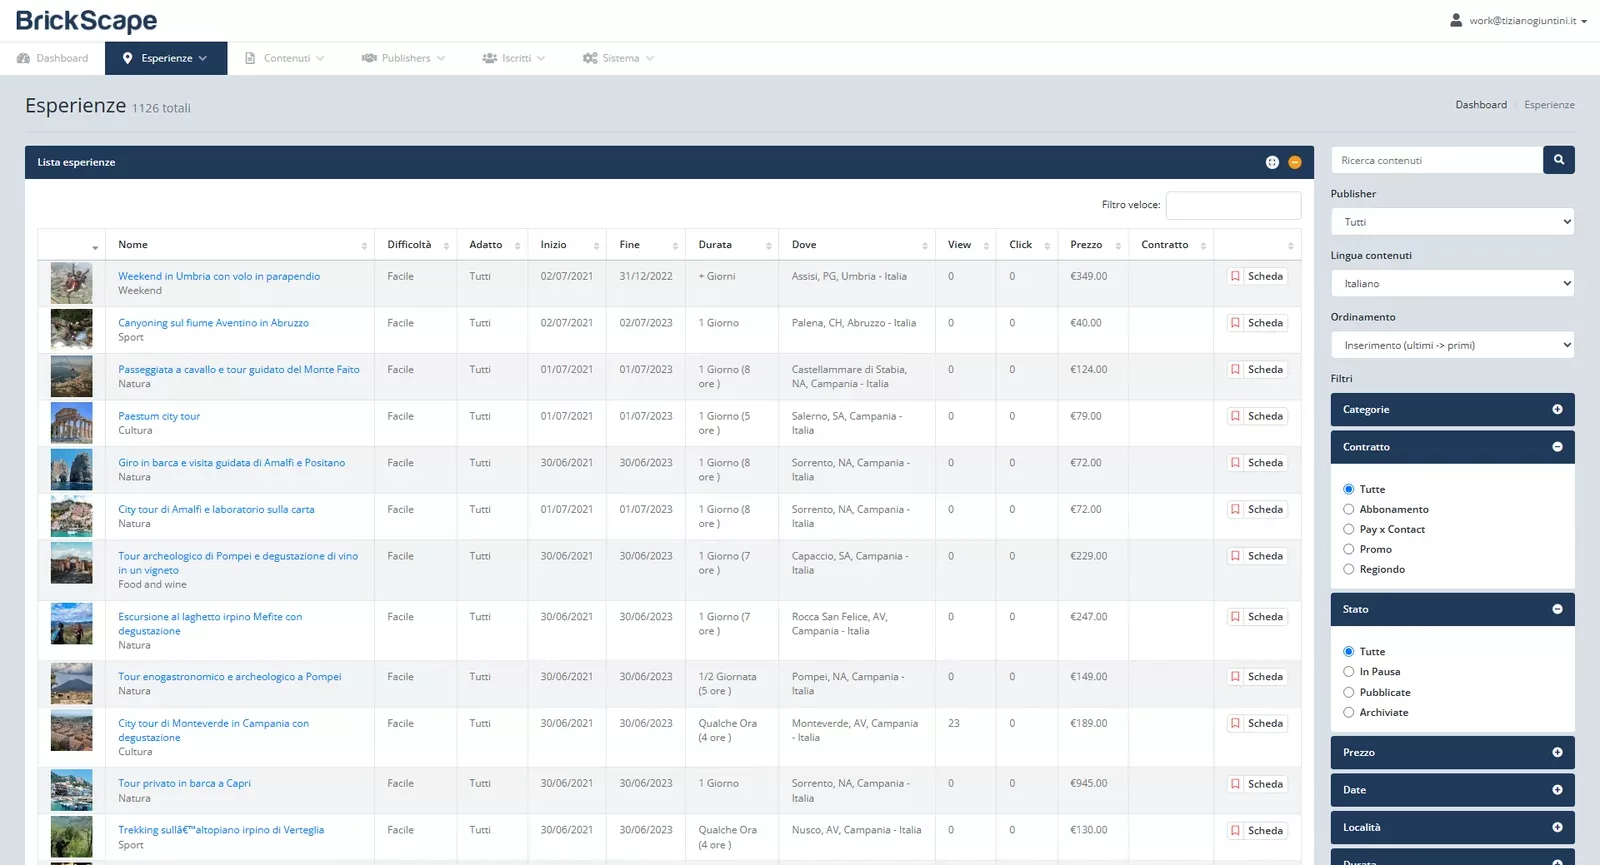Click Scheda button for Tour enogastronomico a Pompei
Image resolution: width=1600 pixels, height=865 pixels.
[1257, 677]
